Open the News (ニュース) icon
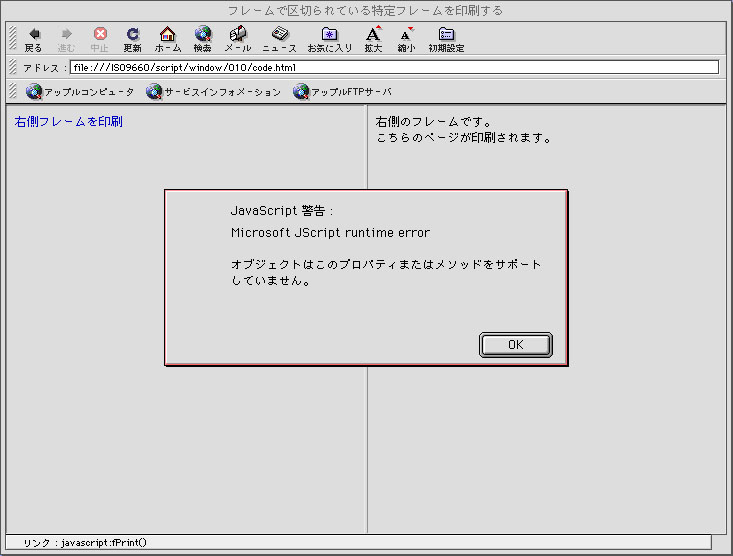Screen dimensions: 733x556 coord(280,34)
